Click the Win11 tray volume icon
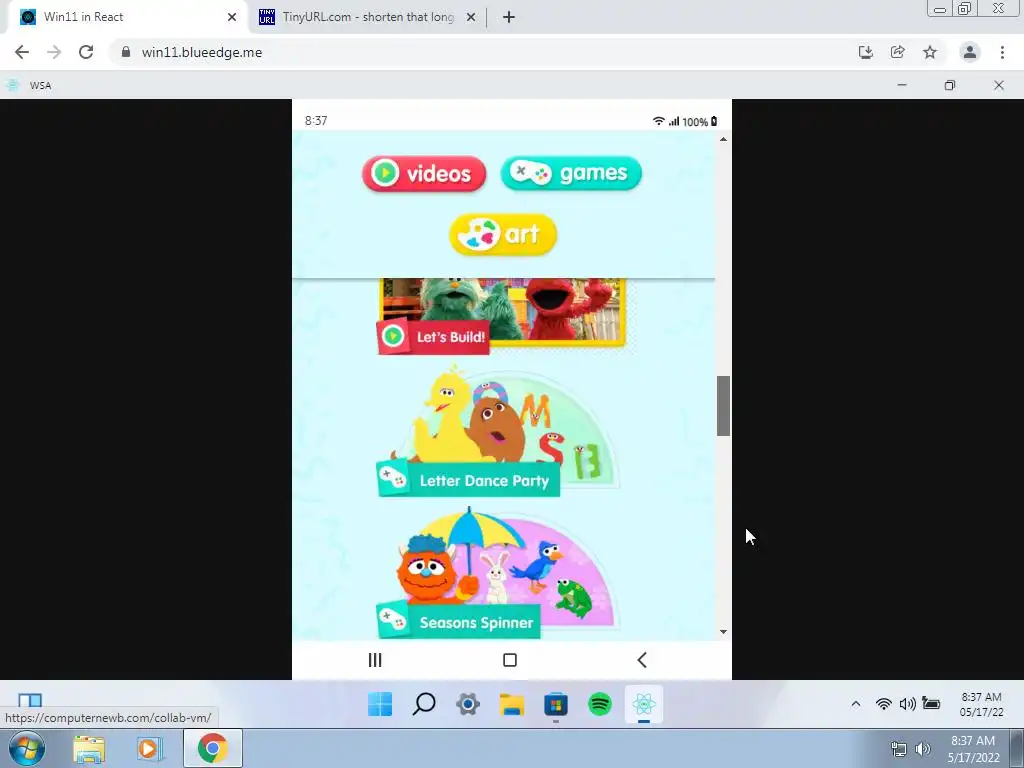 [x=907, y=703]
